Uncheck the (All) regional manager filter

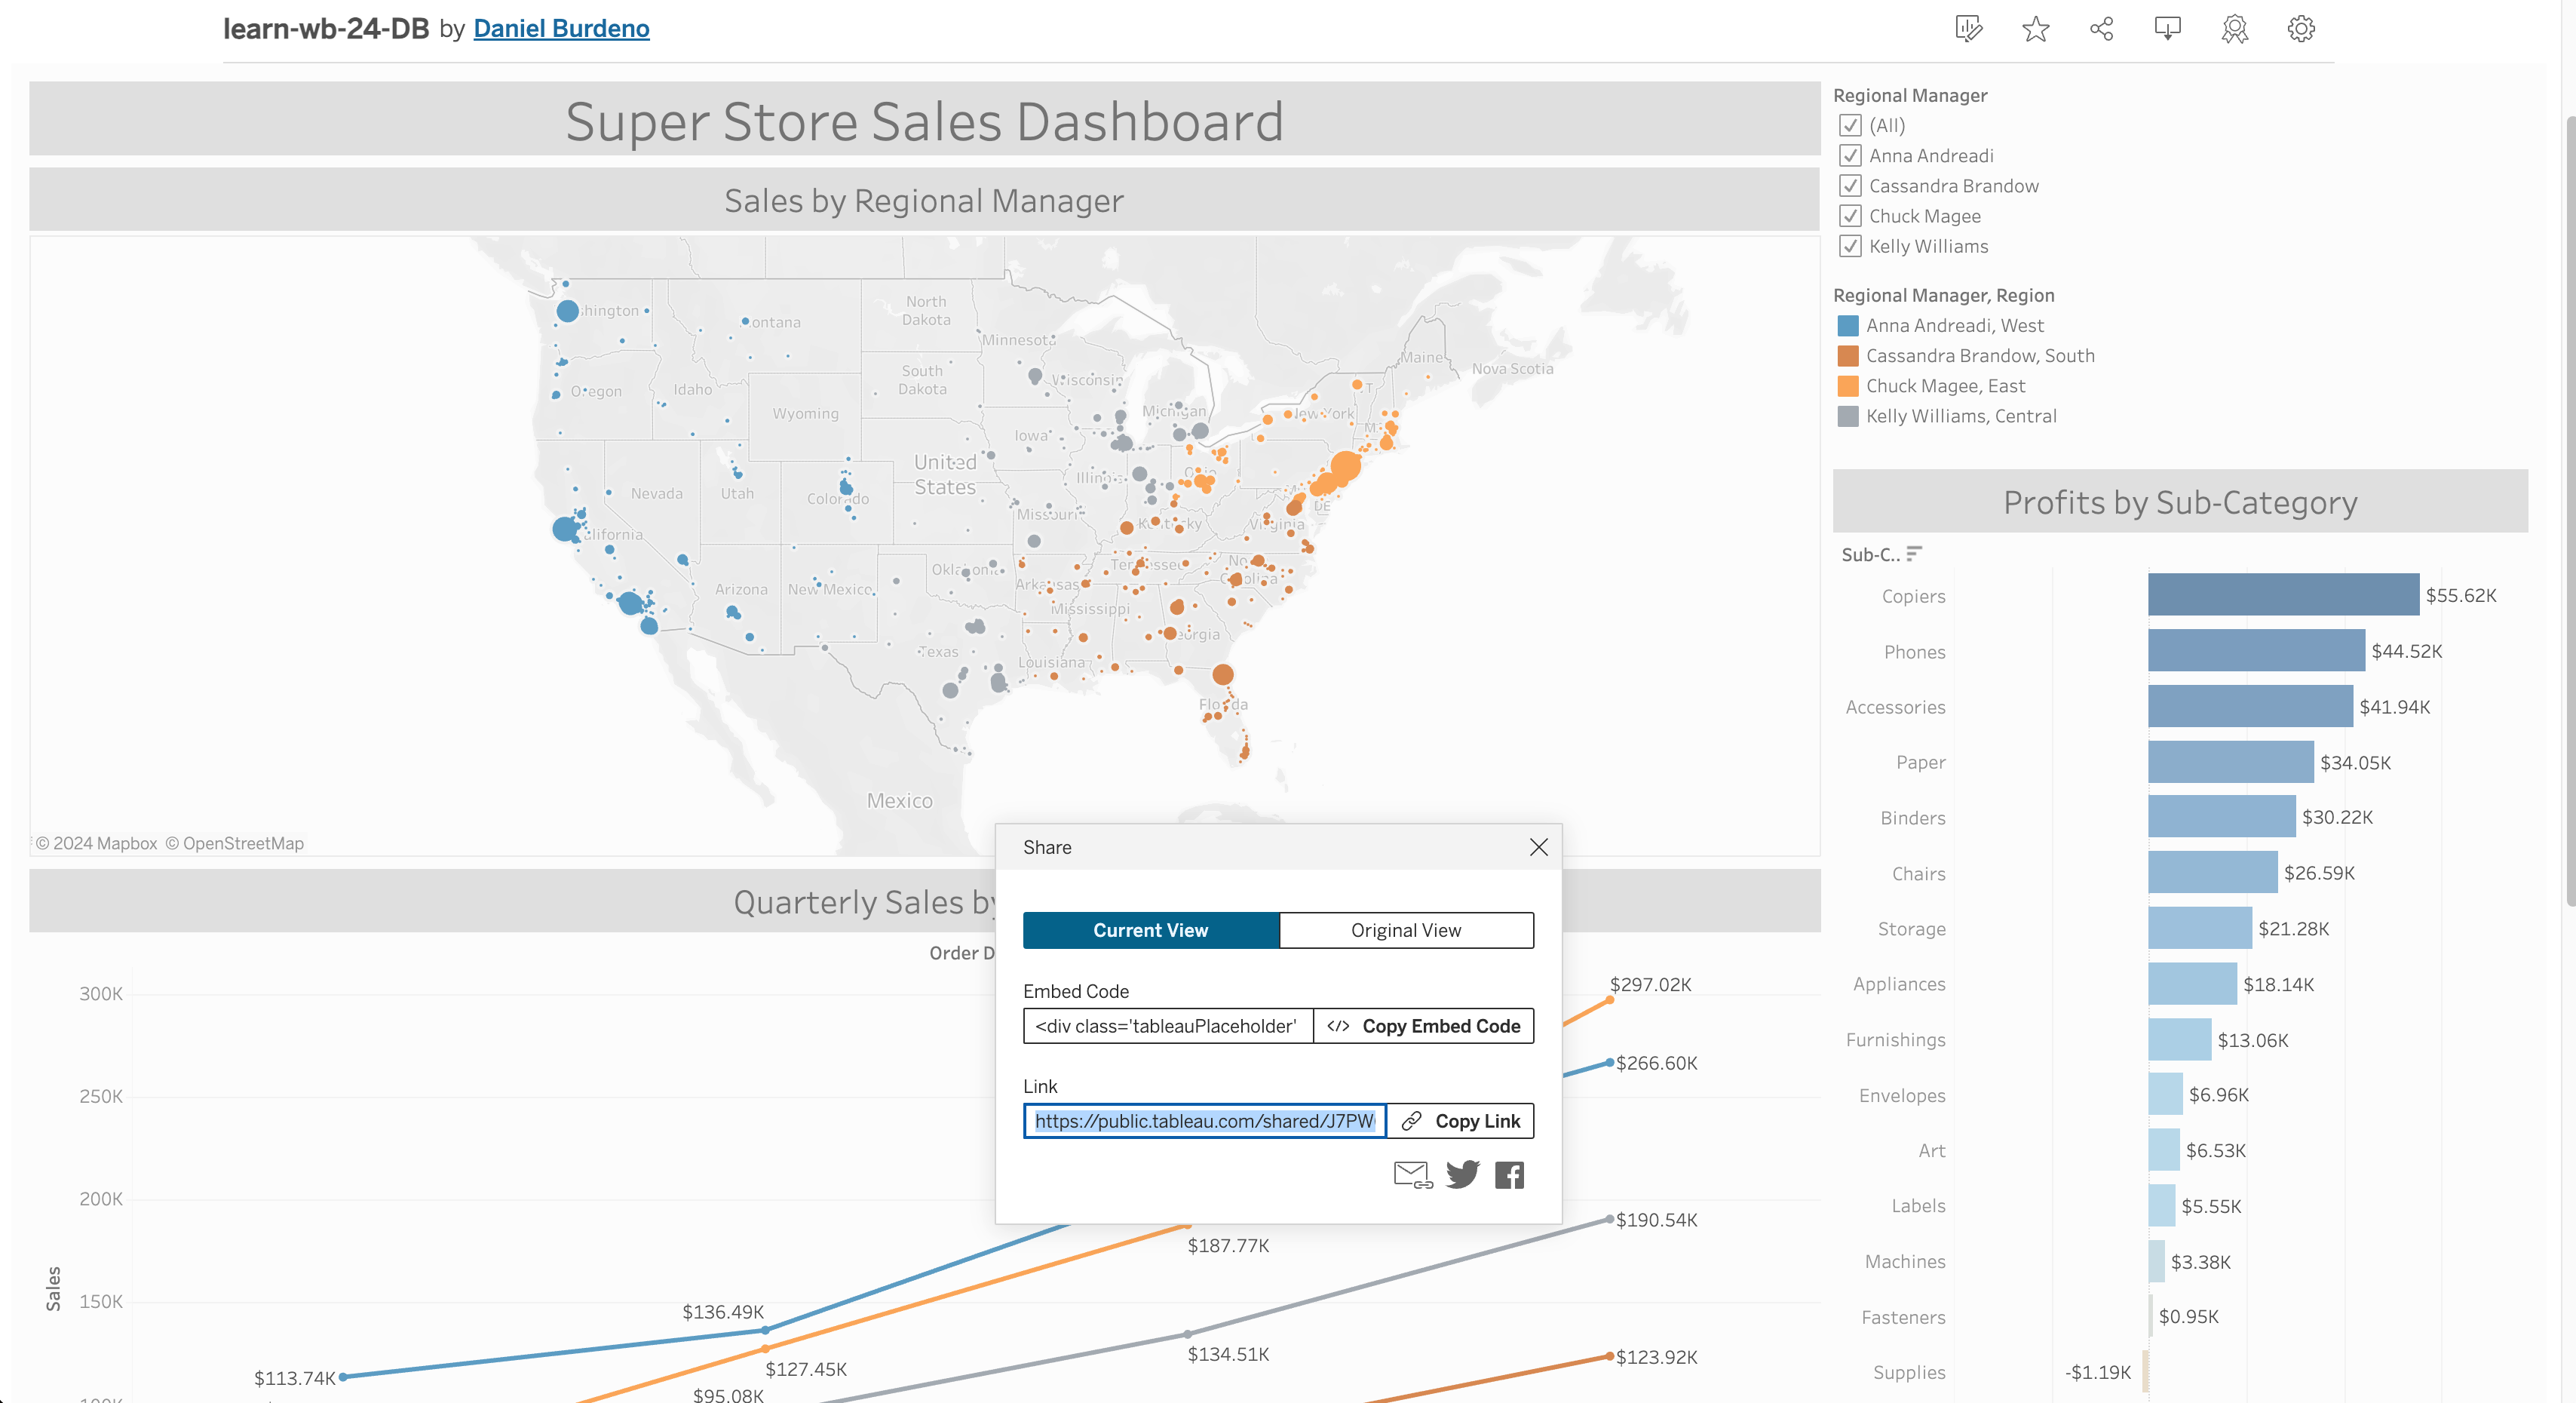point(1850,126)
